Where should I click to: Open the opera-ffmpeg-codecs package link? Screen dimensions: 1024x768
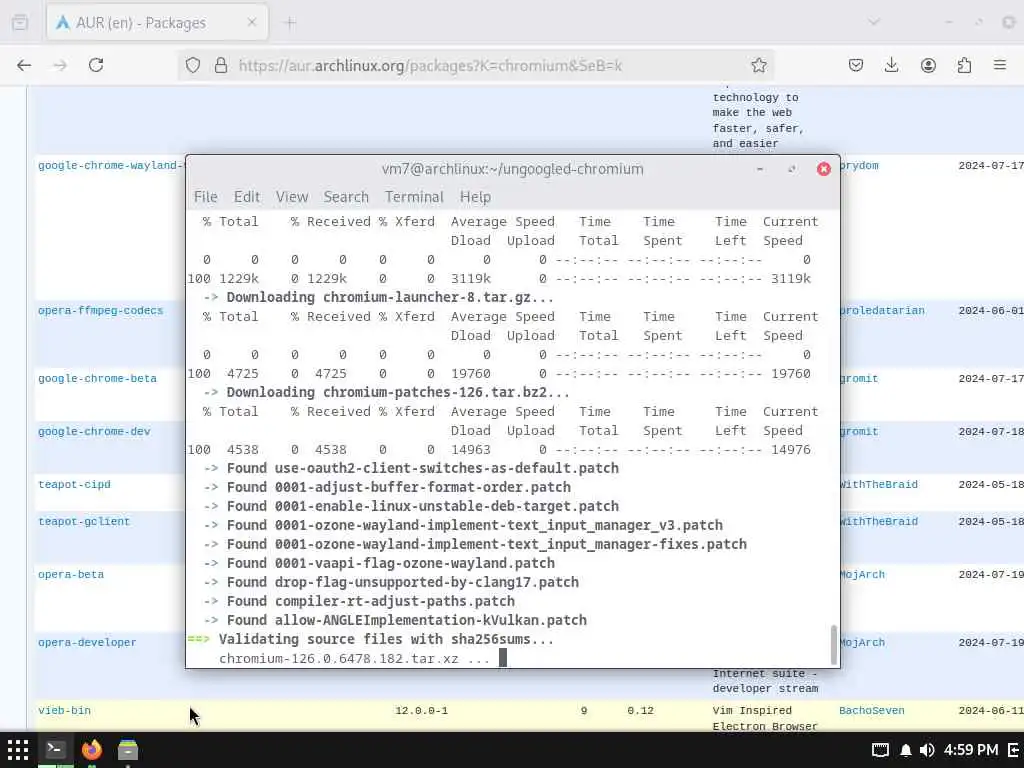(x=101, y=311)
